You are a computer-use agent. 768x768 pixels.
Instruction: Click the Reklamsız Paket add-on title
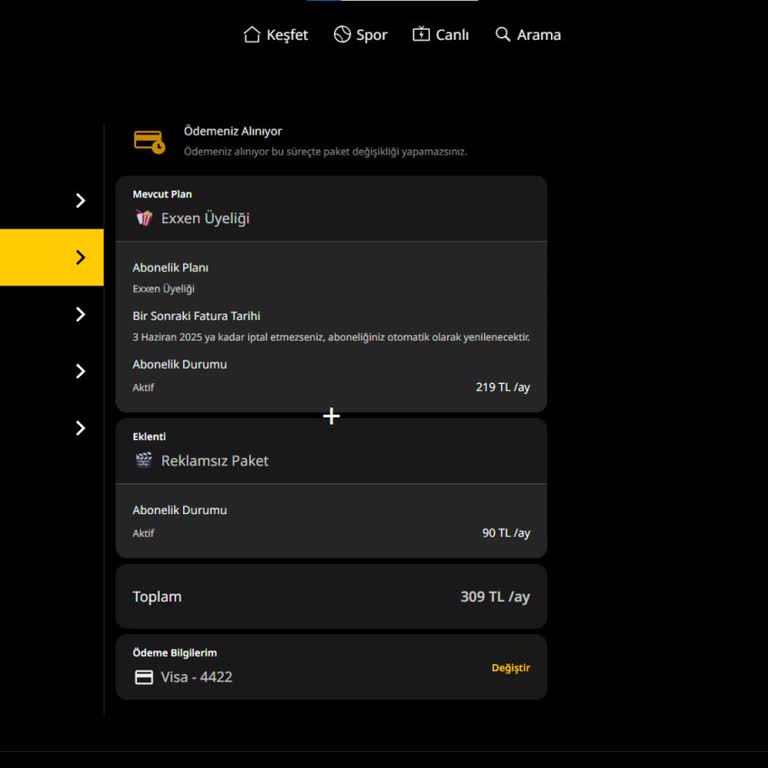214,461
